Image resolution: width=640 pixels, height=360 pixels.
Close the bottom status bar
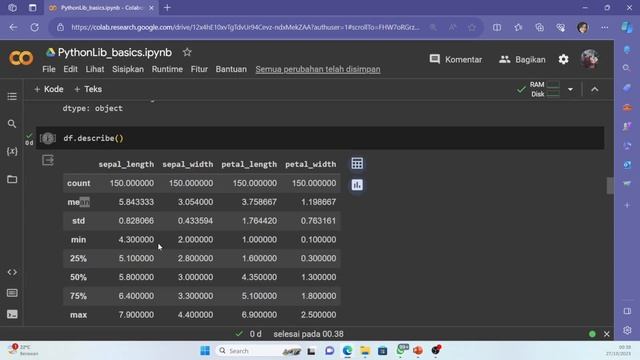[x=607, y=334]
